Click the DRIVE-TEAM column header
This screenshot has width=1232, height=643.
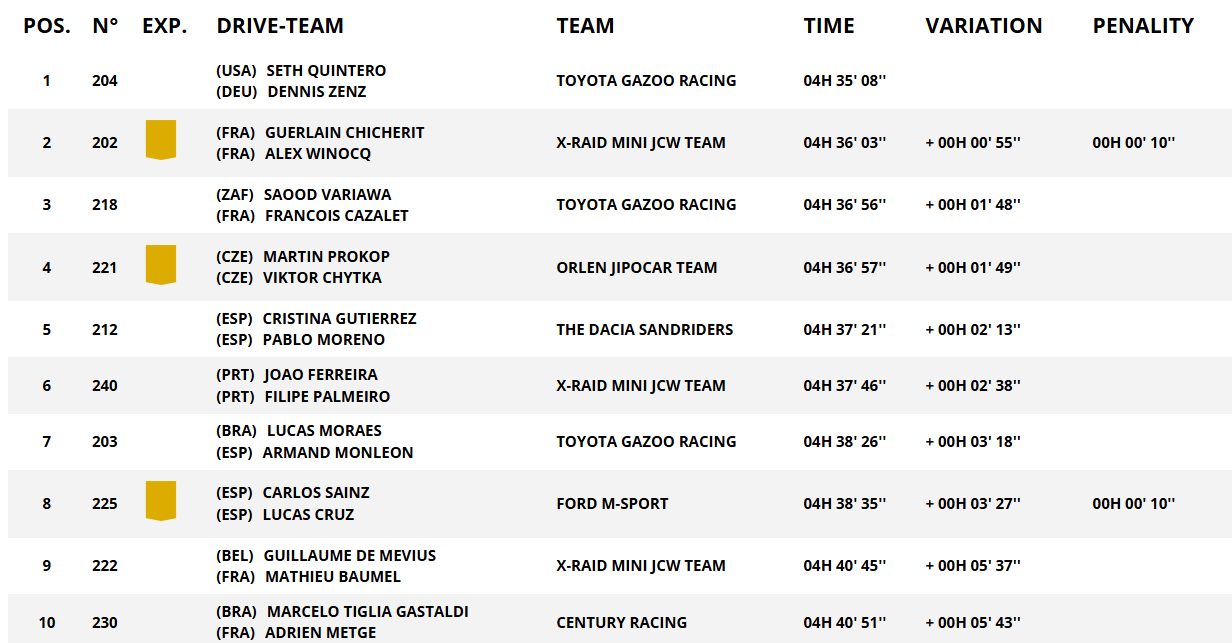pyautogui.click(x=280, y=26)
